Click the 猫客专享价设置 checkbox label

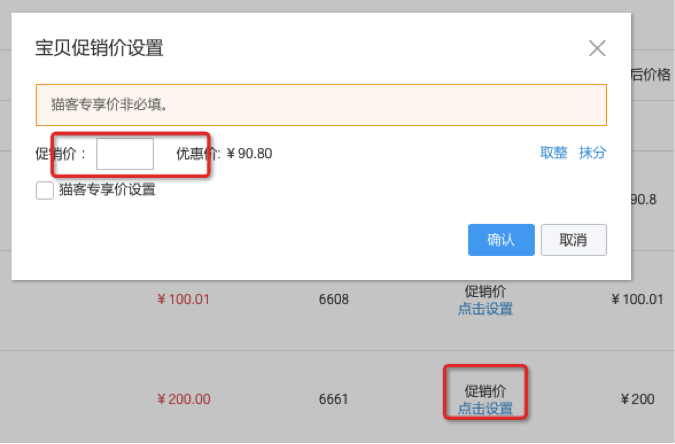107,189
